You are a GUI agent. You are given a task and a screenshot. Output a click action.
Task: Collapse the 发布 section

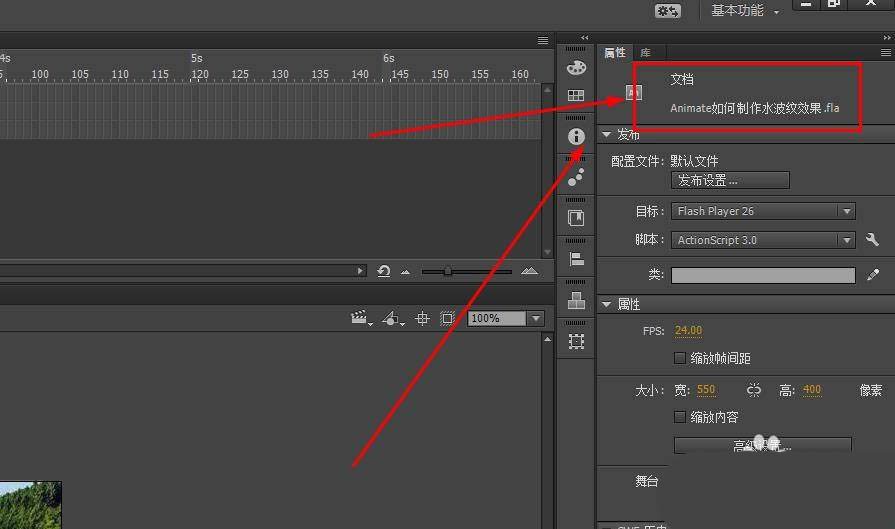click(x=607, y=135)
